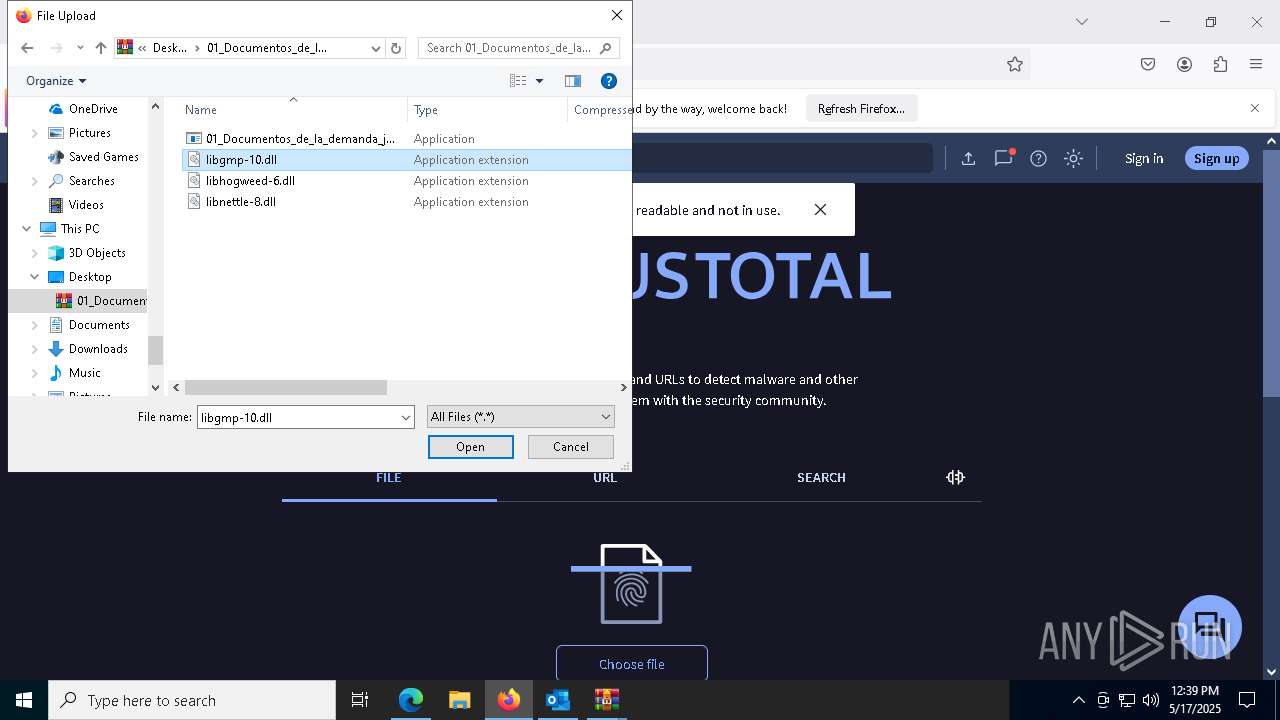
Task: Open recent locations dropdown arrow
Action: [x=80, y=48]
